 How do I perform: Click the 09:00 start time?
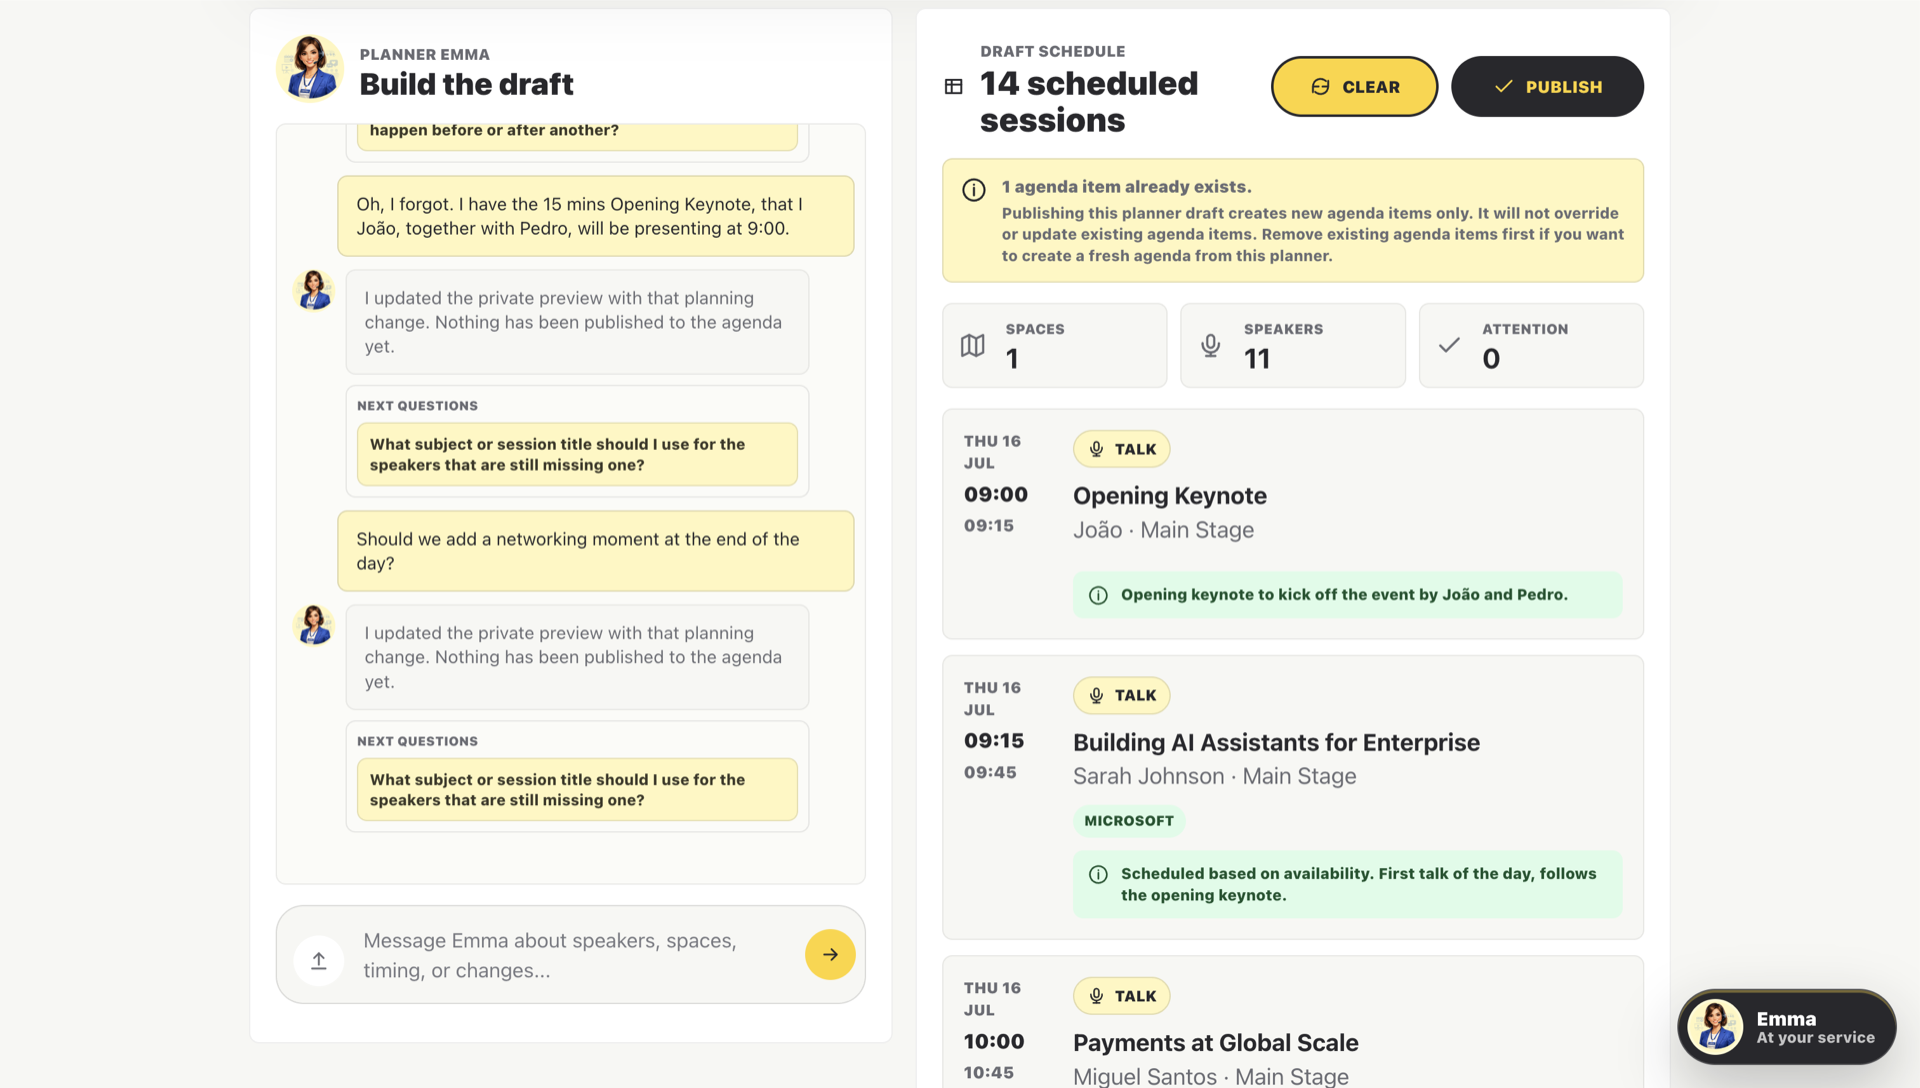[x=996, y=495]
